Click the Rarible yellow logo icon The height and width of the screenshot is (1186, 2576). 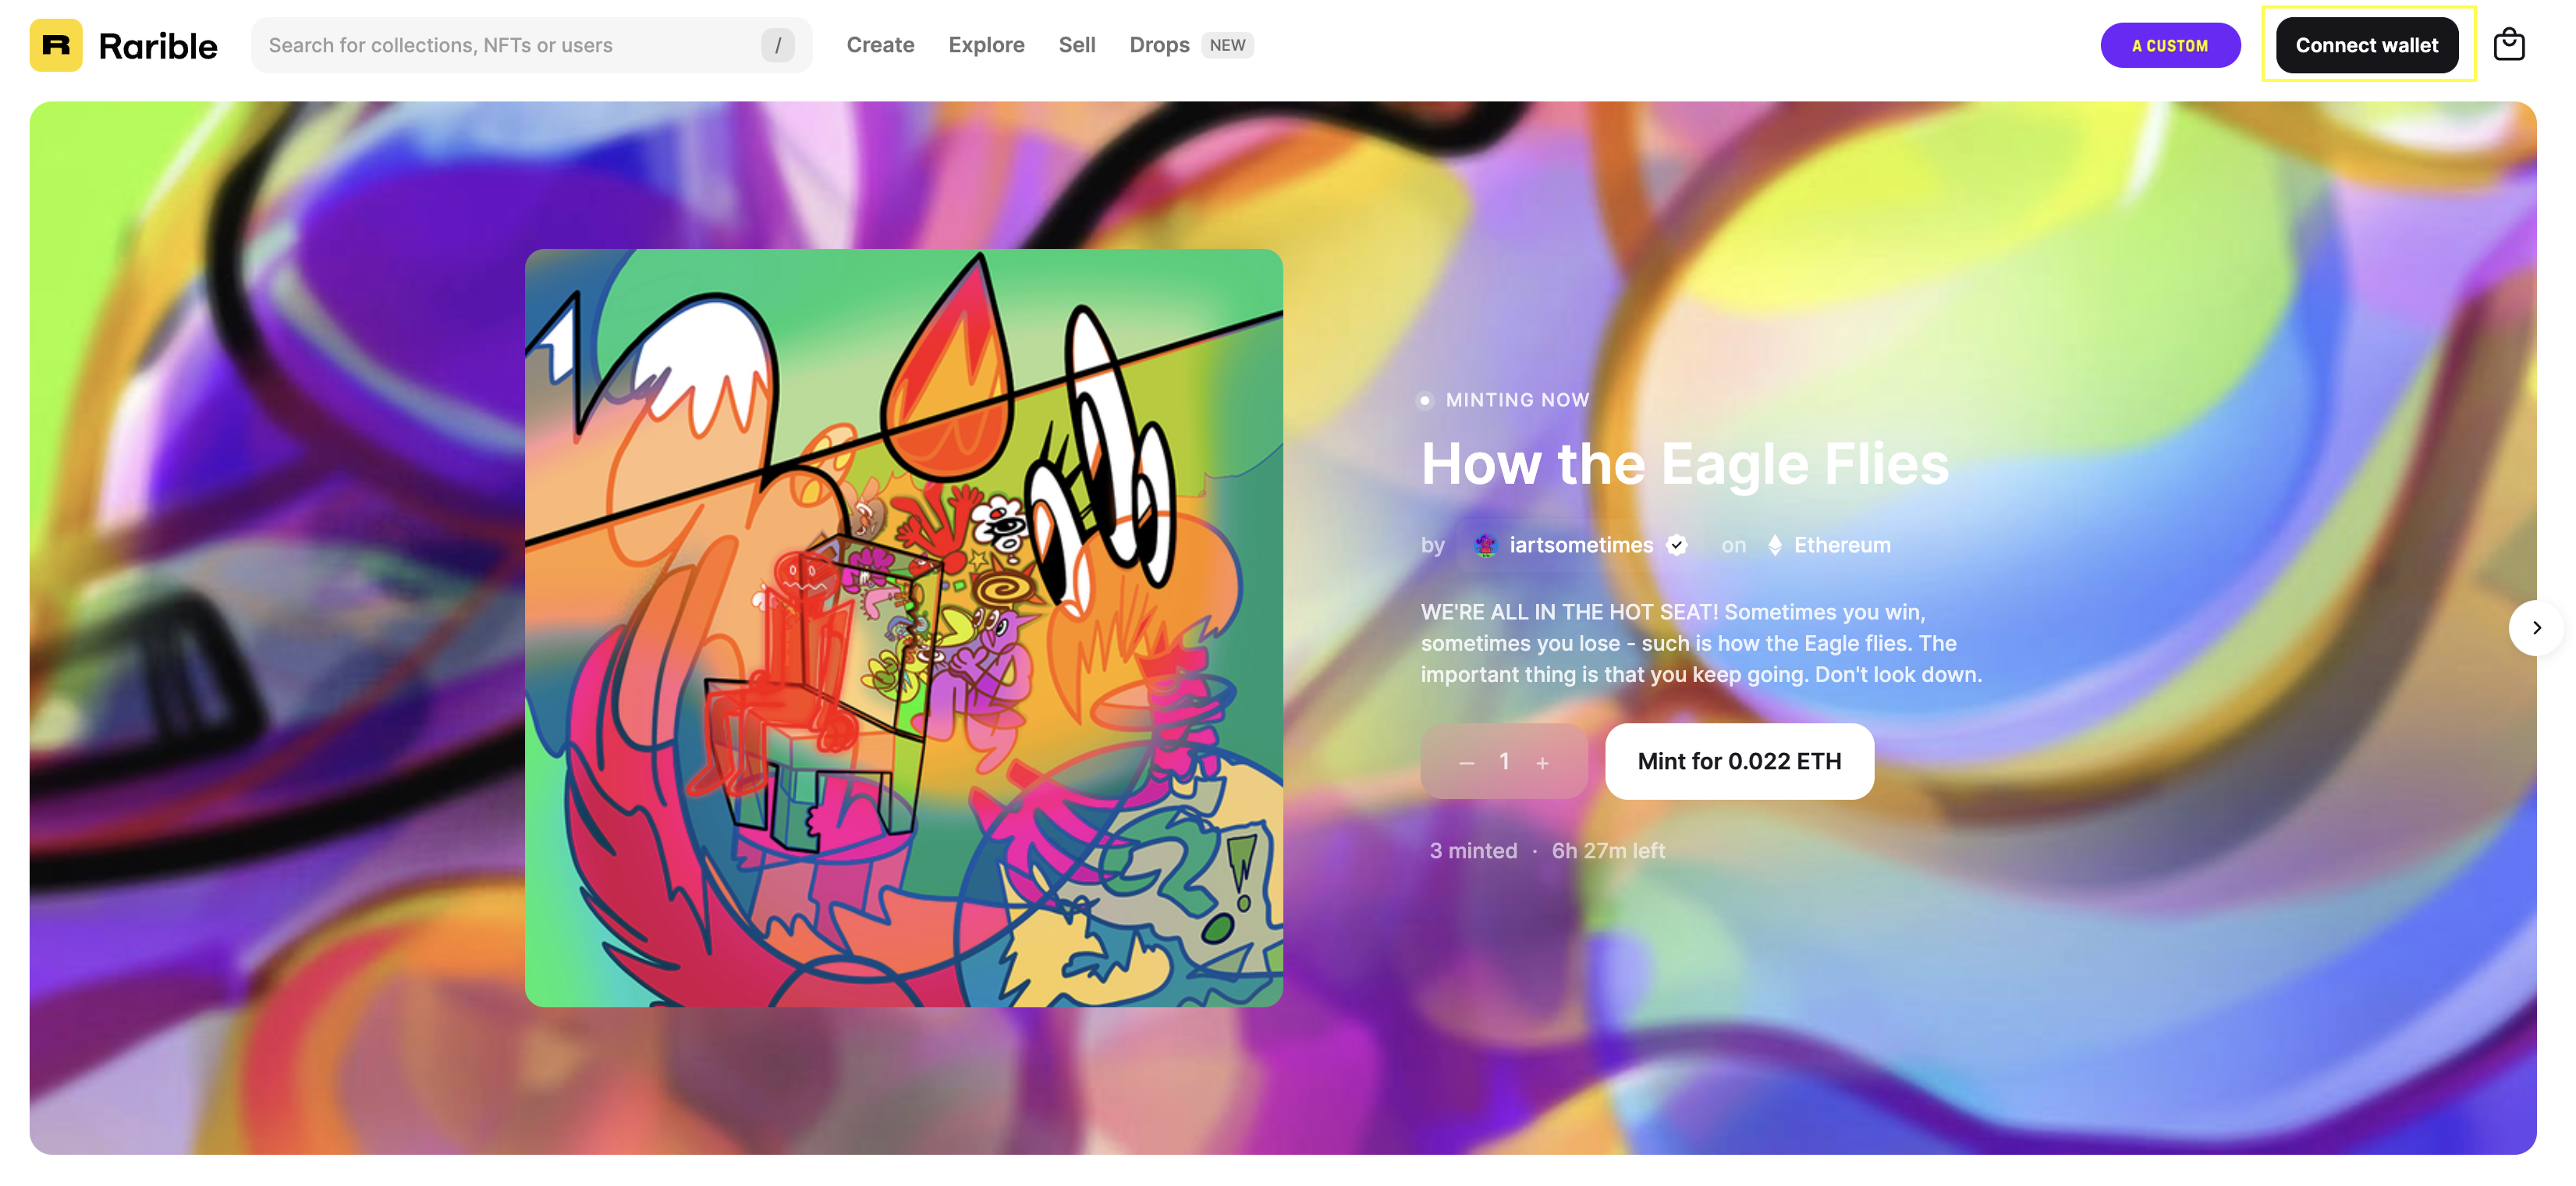pos(56,45)
